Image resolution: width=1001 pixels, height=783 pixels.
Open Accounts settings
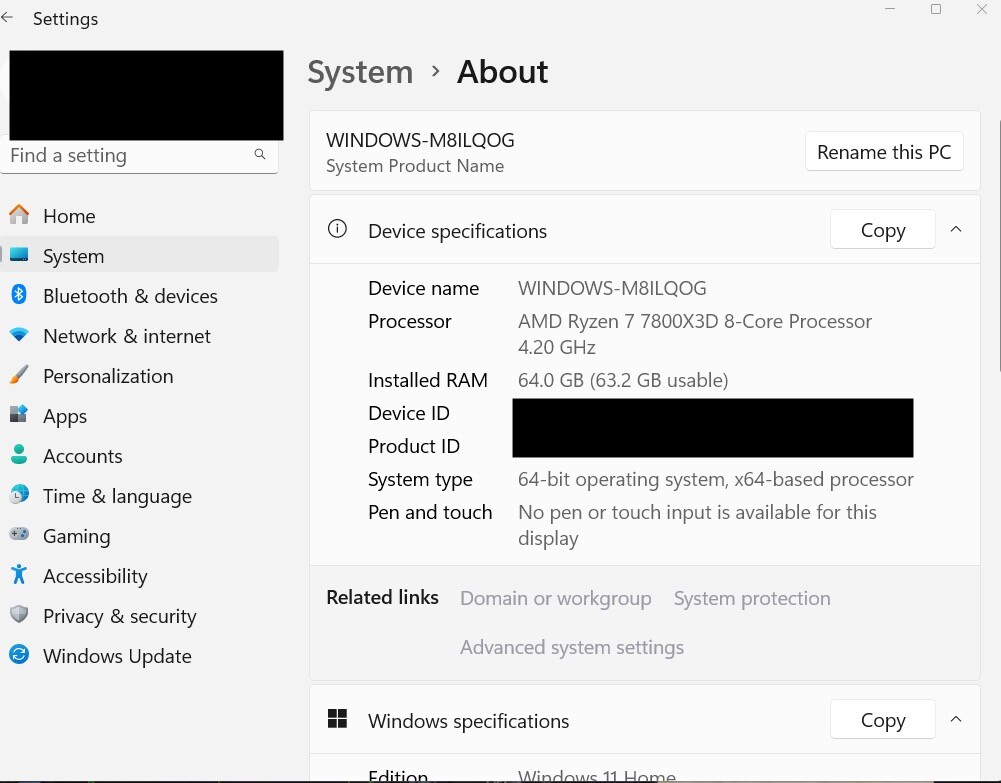(139, 456)
